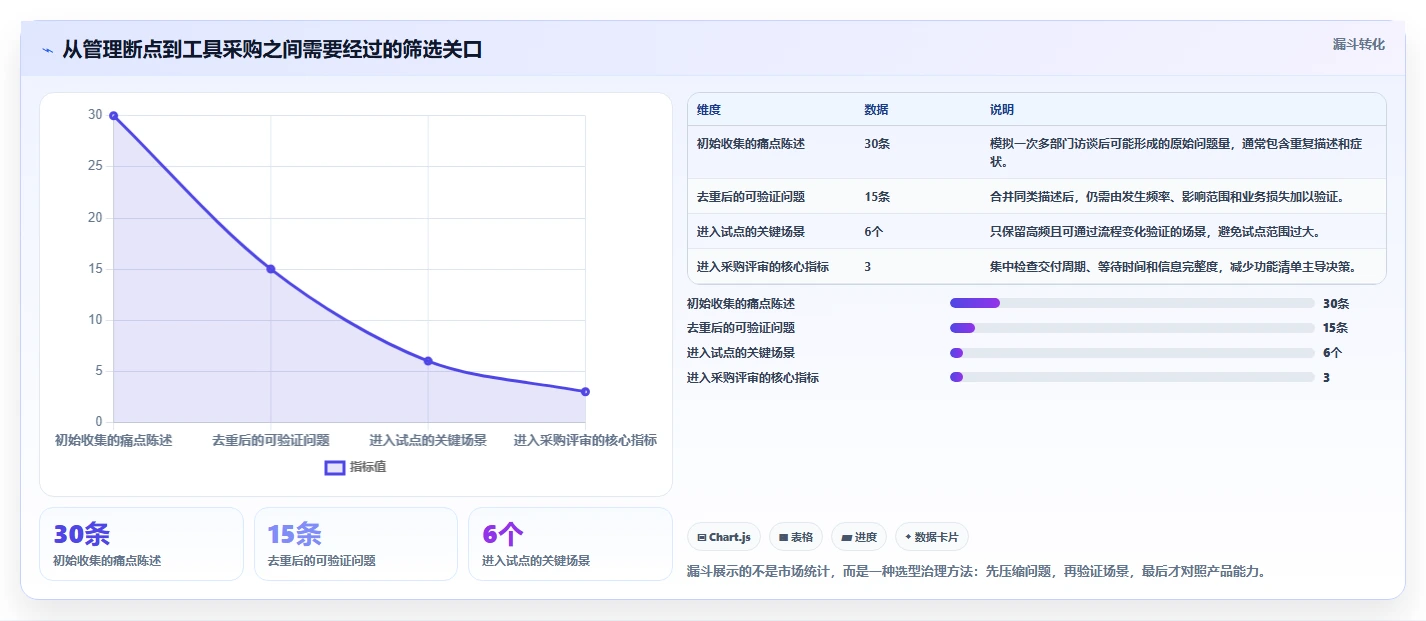
Task: Click the 数据 table column header
Action: (876, 110)
